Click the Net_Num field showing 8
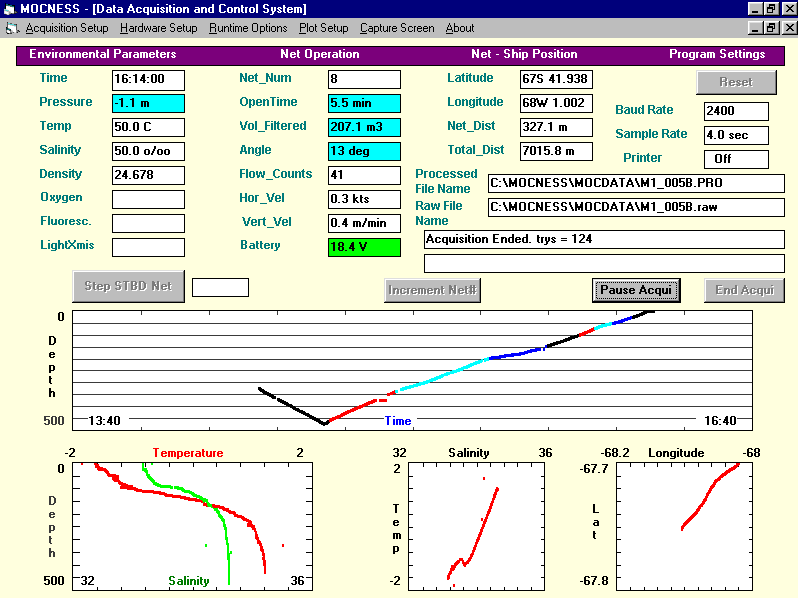This screenshot has width=798, height=598. tap(364, 79)
